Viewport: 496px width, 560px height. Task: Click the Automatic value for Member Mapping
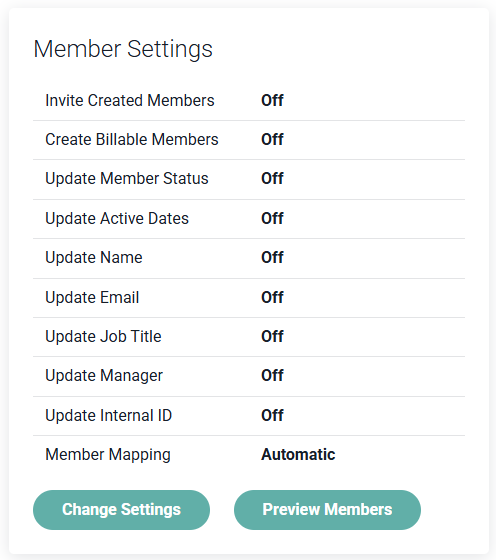click(x=298, y=455)
